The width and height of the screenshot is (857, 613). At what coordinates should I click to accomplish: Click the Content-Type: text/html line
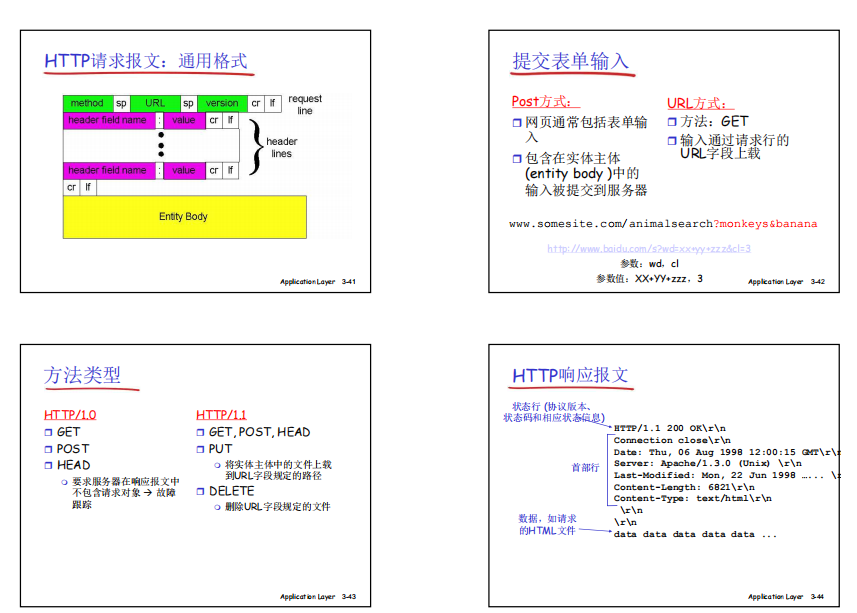tap(692, 498)
